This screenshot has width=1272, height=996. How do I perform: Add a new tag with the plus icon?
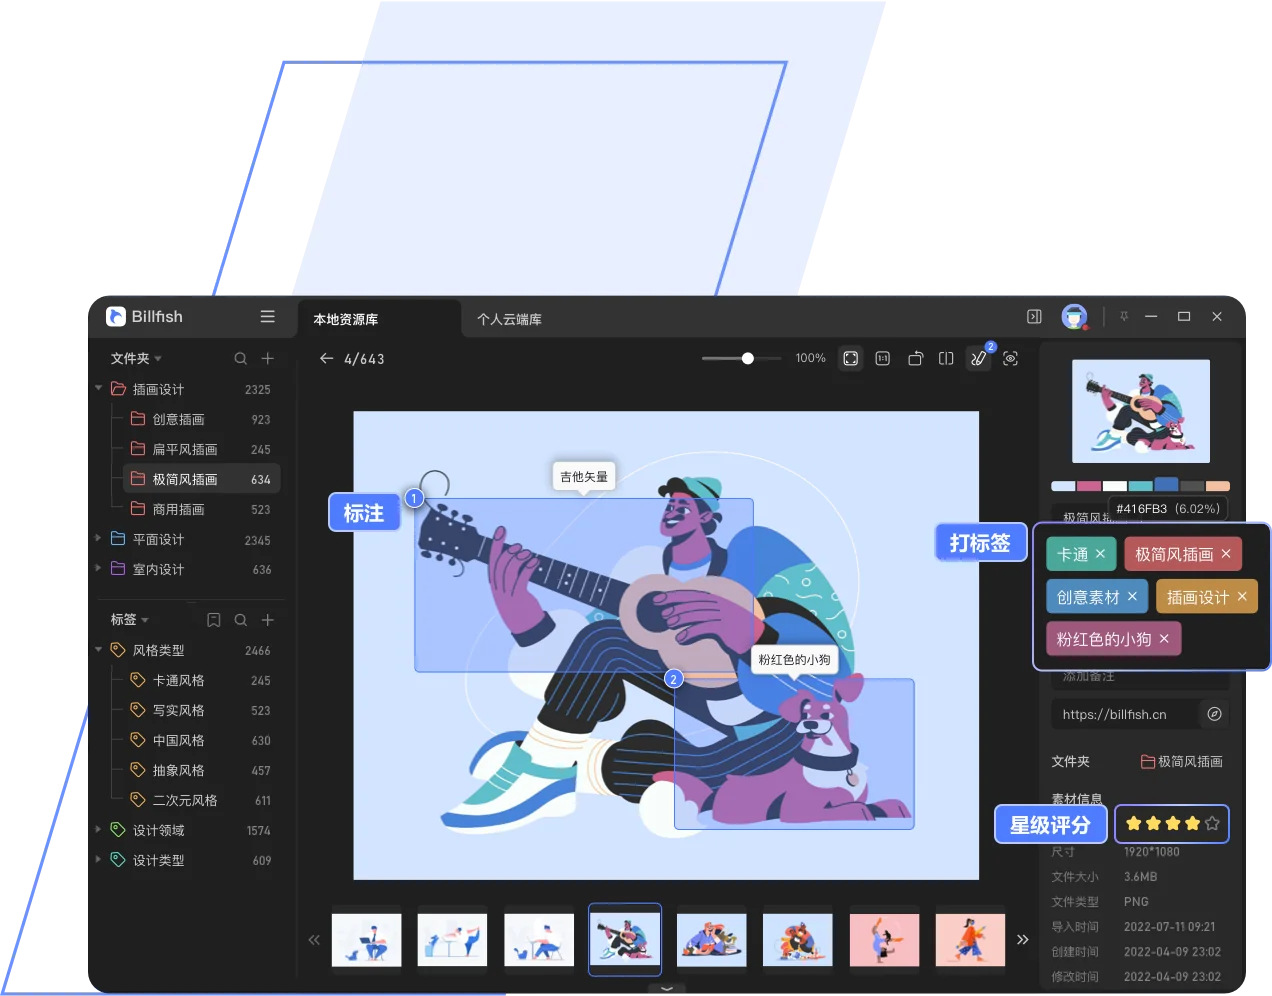(268, 620)
